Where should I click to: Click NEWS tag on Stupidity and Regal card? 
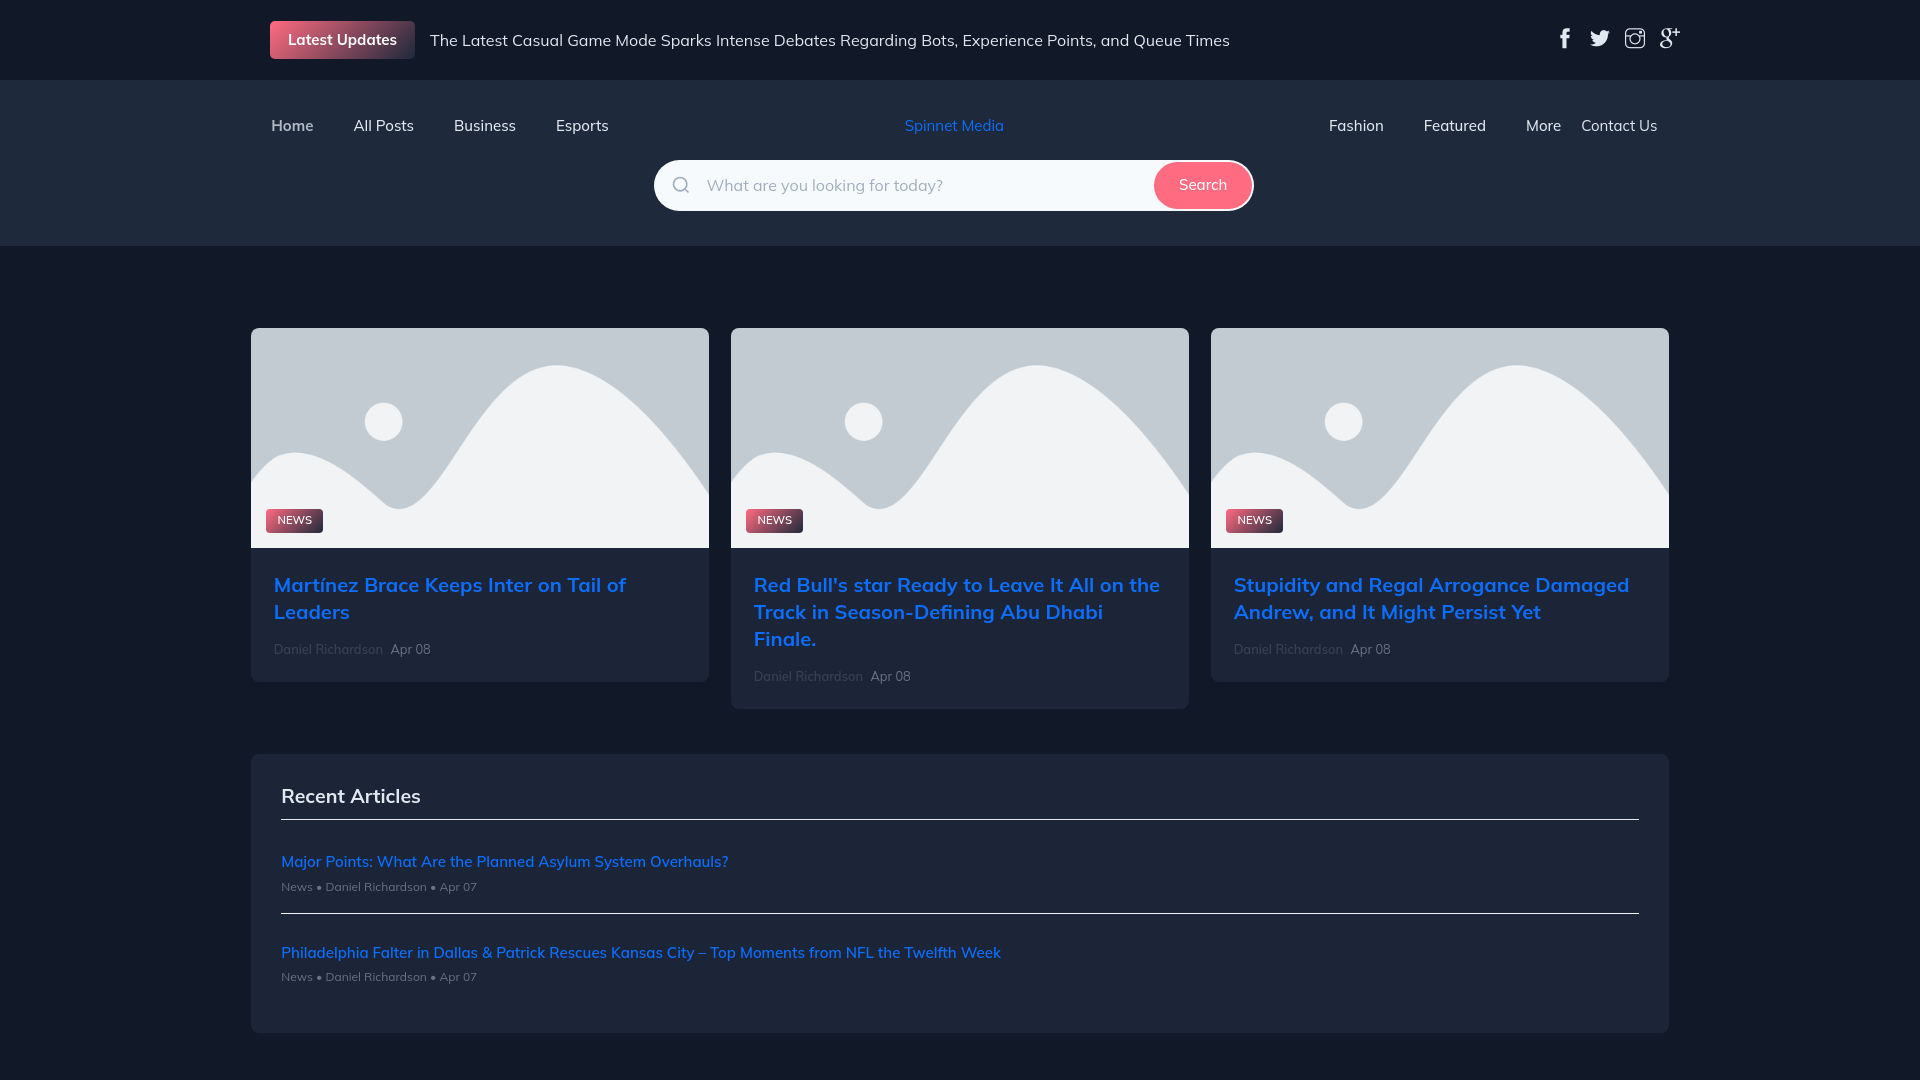[x=1254, y=521]
